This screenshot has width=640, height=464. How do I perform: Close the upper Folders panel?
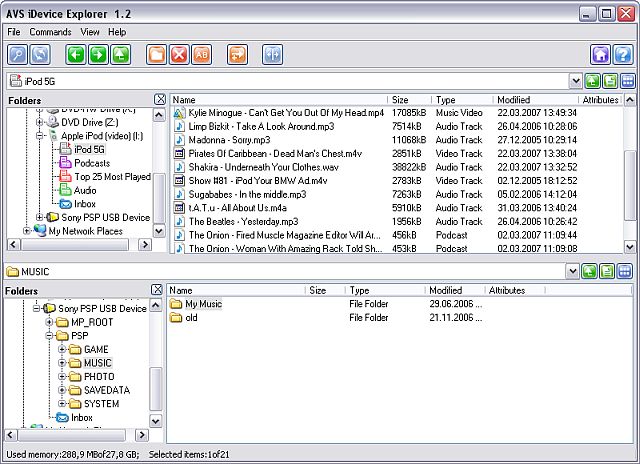click(x=159, y=100)
